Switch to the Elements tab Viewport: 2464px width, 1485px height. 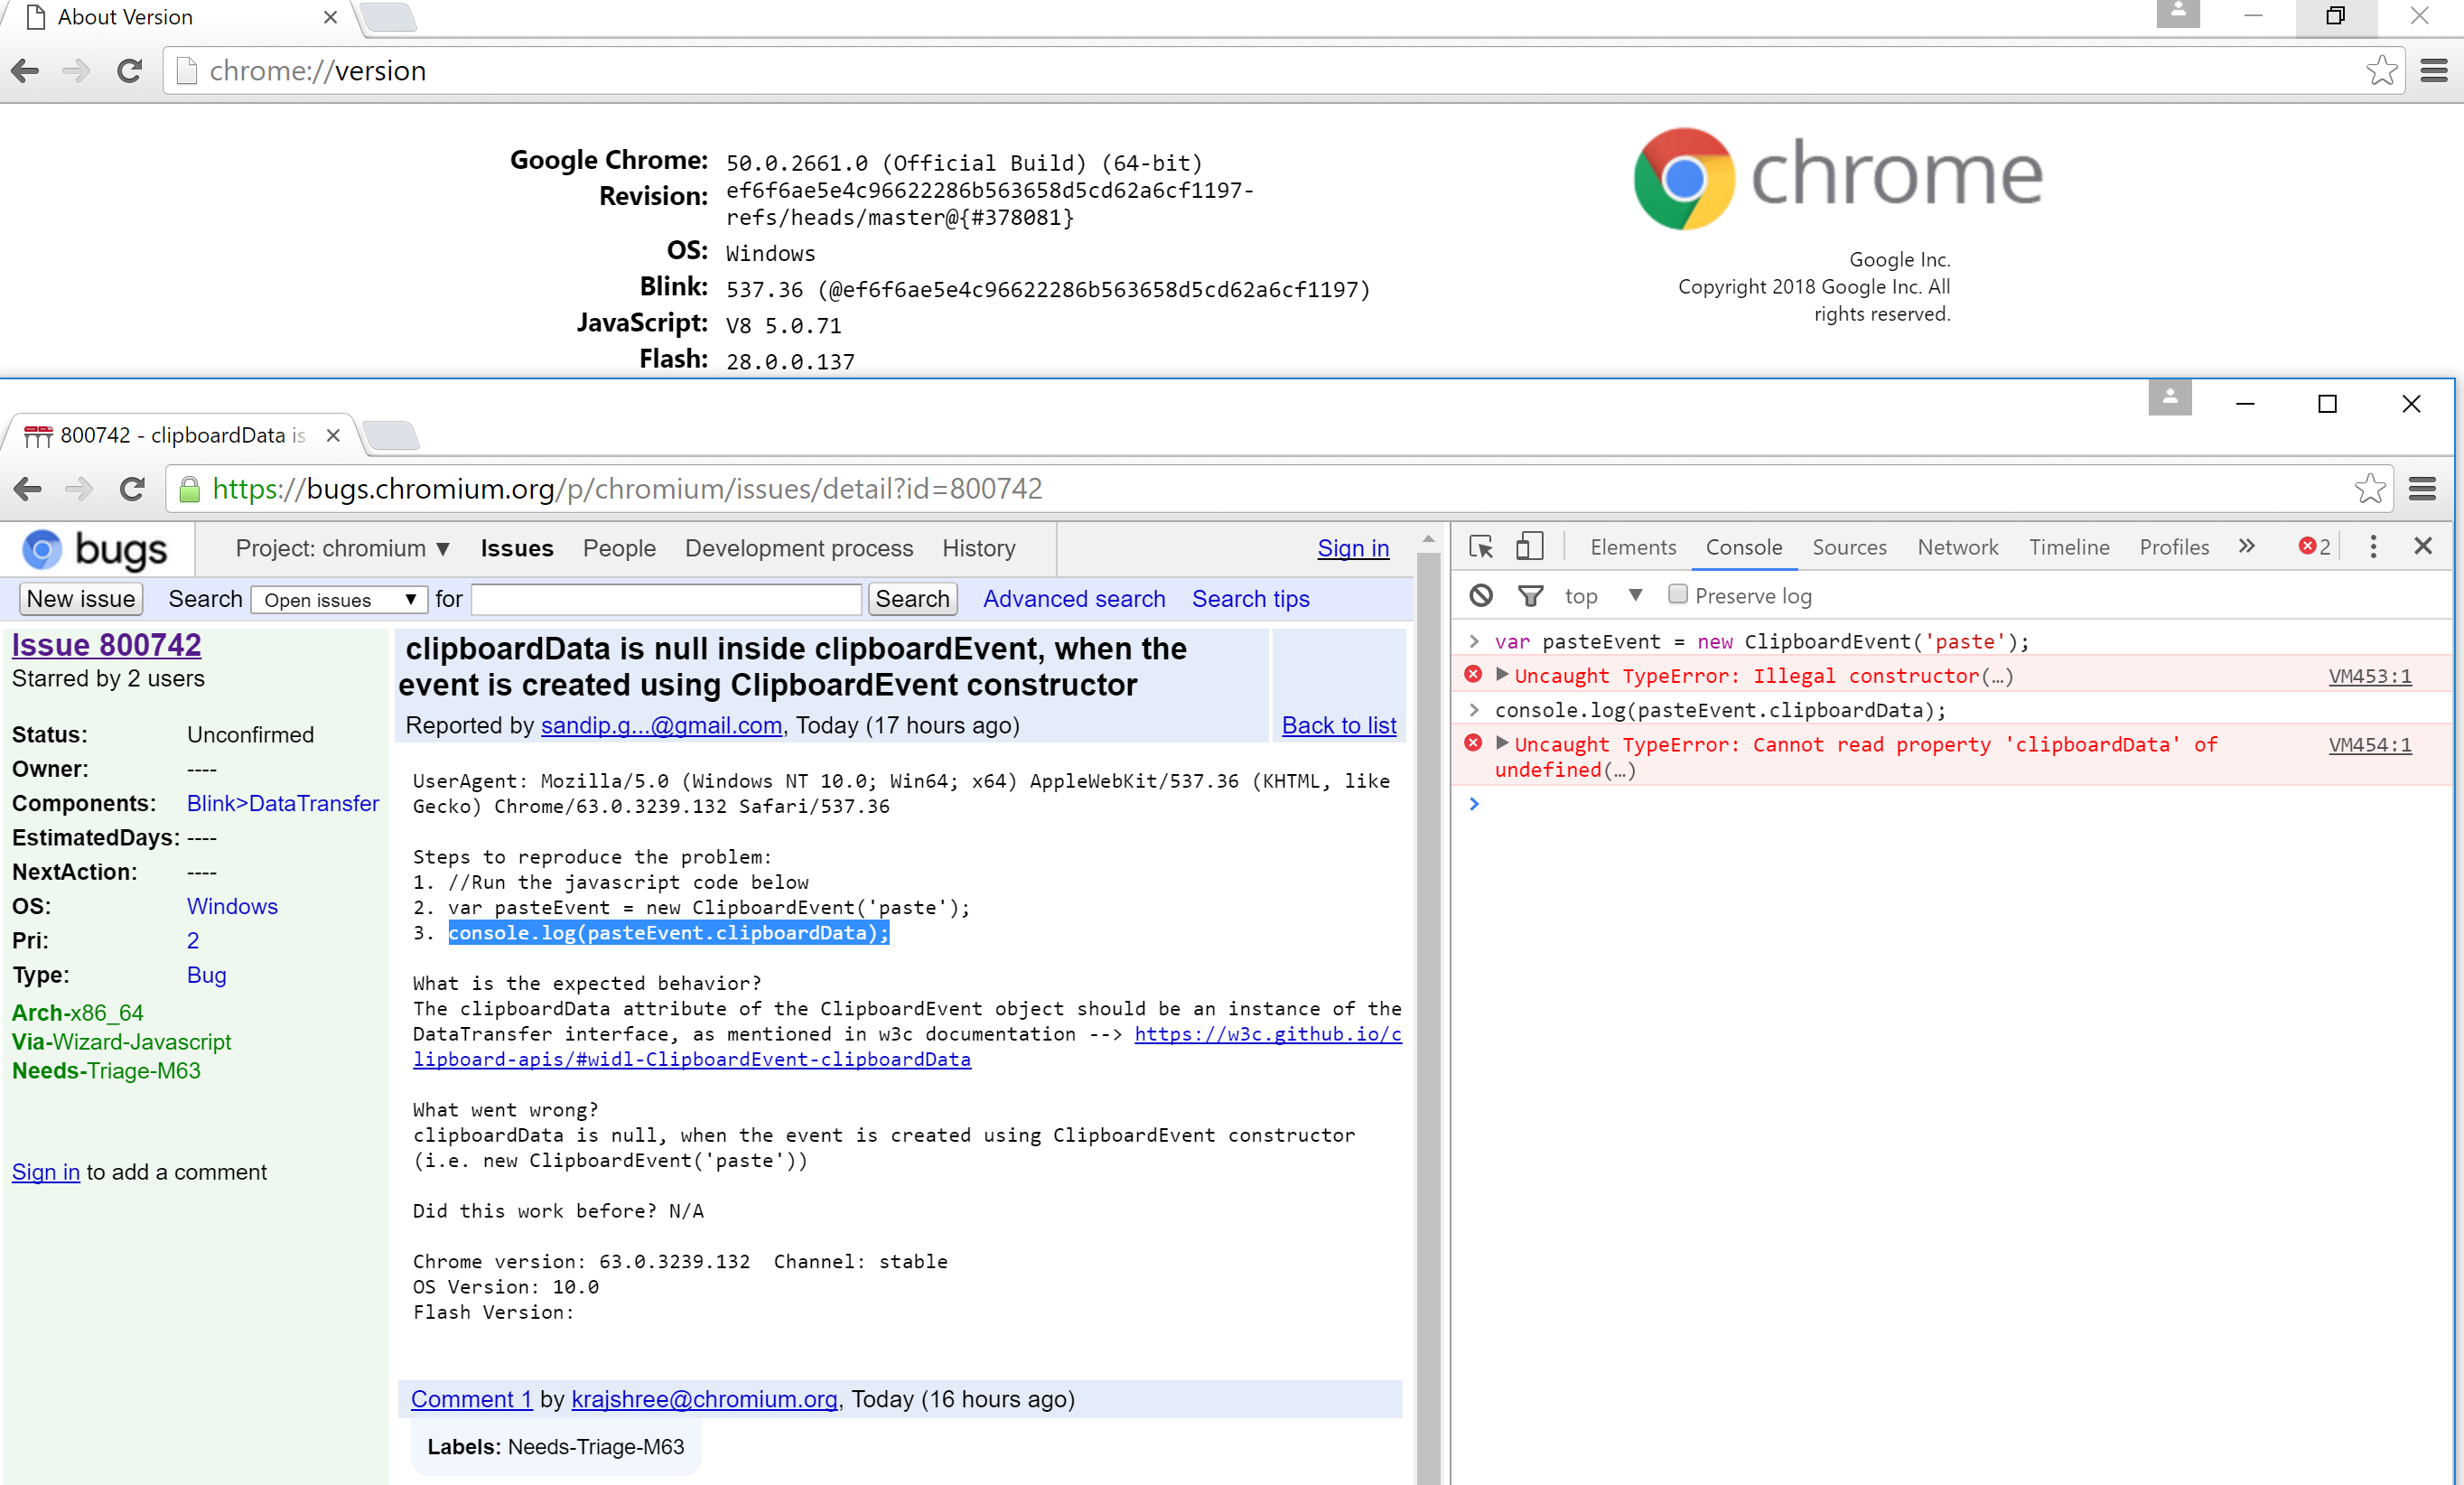(1633, 547)
